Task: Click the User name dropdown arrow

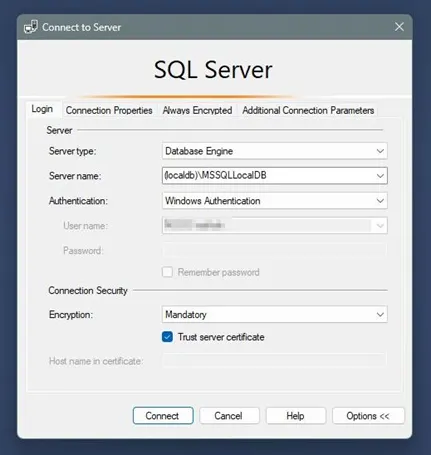Action: 380,226
